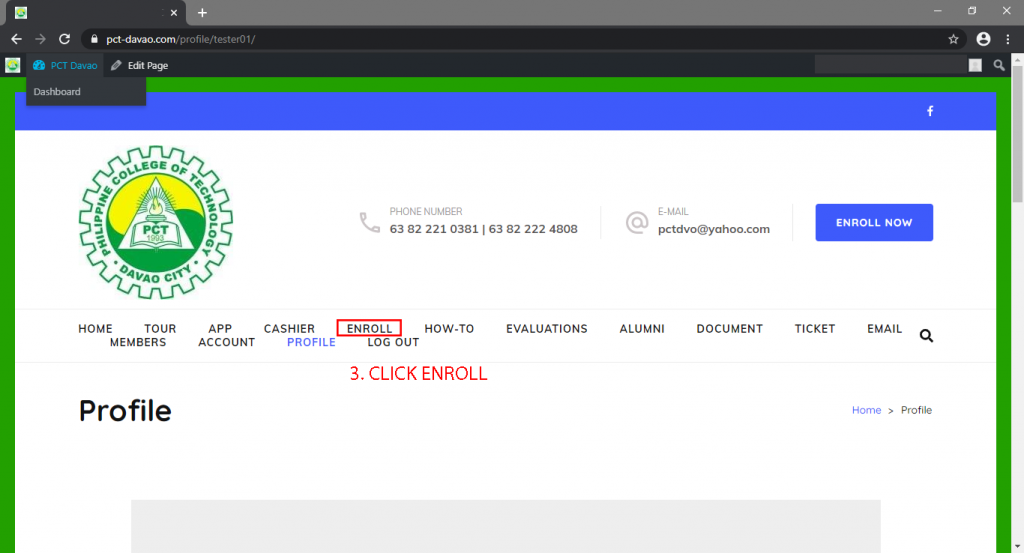
Task: Open the HOW-TO menu item
Action: pyautogui.click(x=449, y=329)
